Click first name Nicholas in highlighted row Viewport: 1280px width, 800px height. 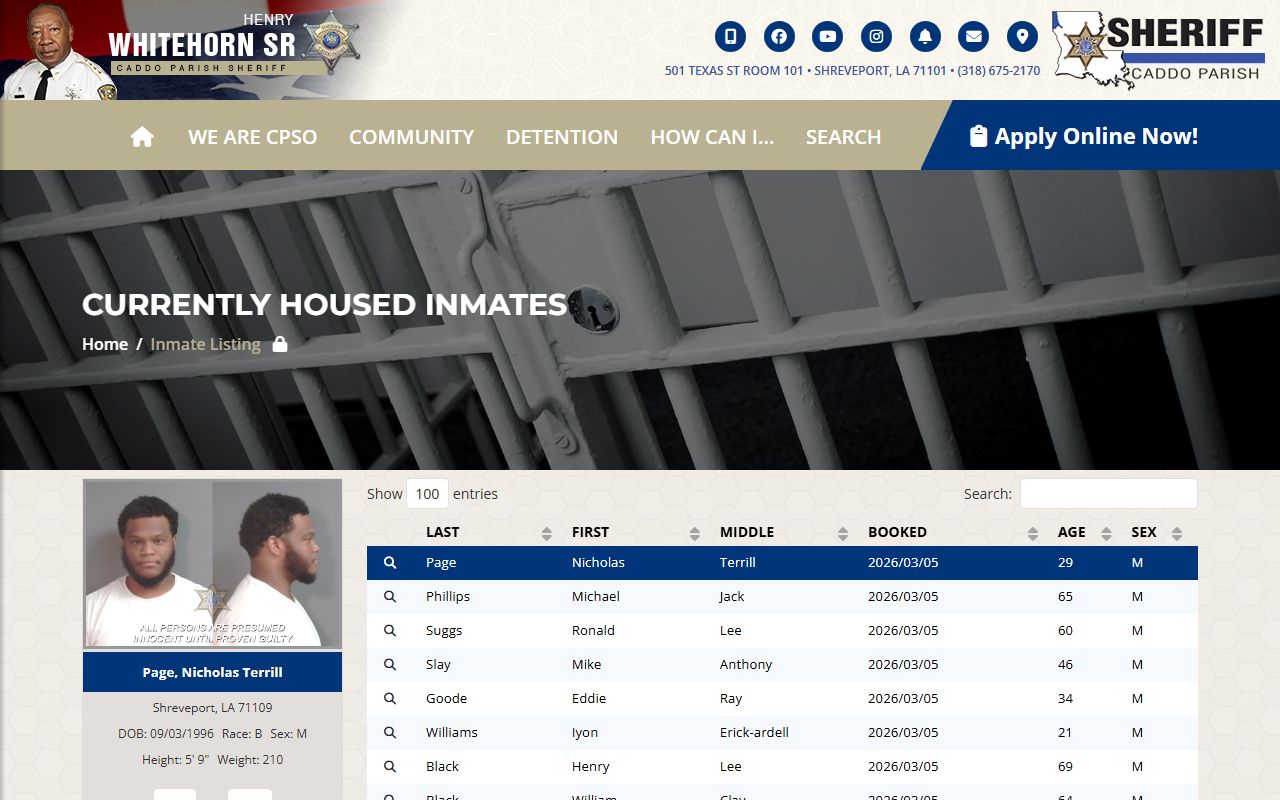click(x=598, y=563)
